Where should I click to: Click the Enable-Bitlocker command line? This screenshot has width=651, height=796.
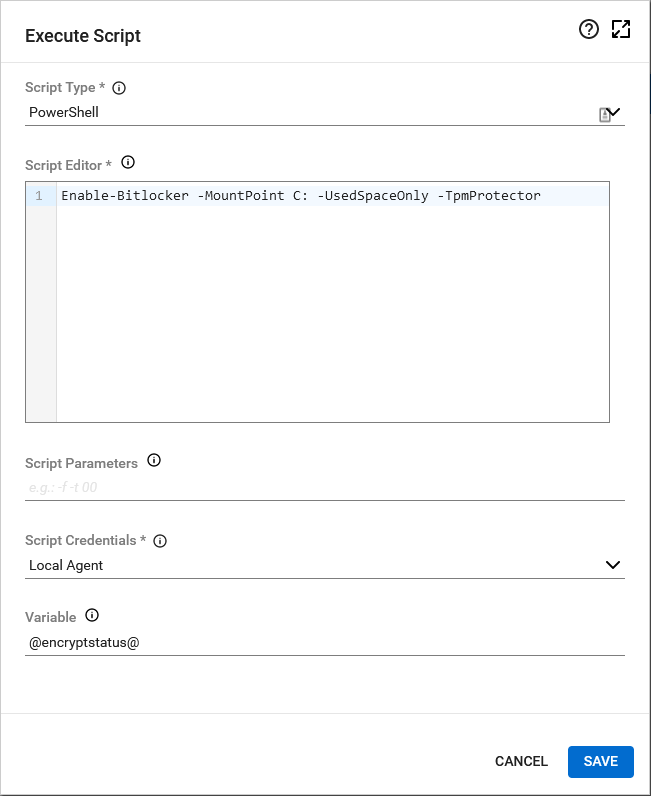pyautogui.click(x=300, y=196)
